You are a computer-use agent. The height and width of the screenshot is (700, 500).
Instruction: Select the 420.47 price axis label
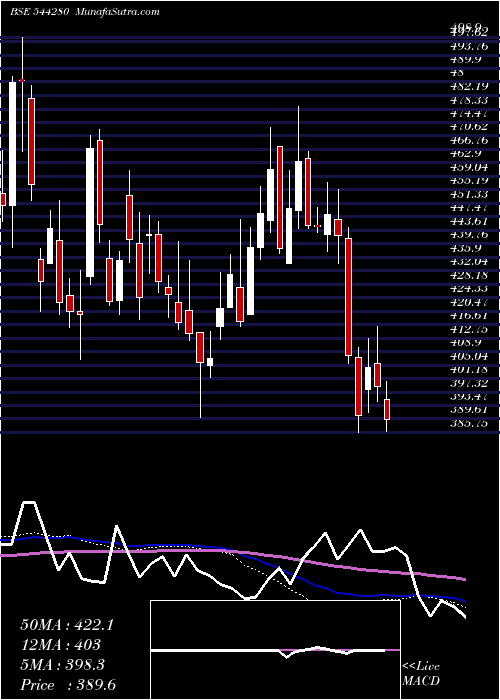pos(469,303)
